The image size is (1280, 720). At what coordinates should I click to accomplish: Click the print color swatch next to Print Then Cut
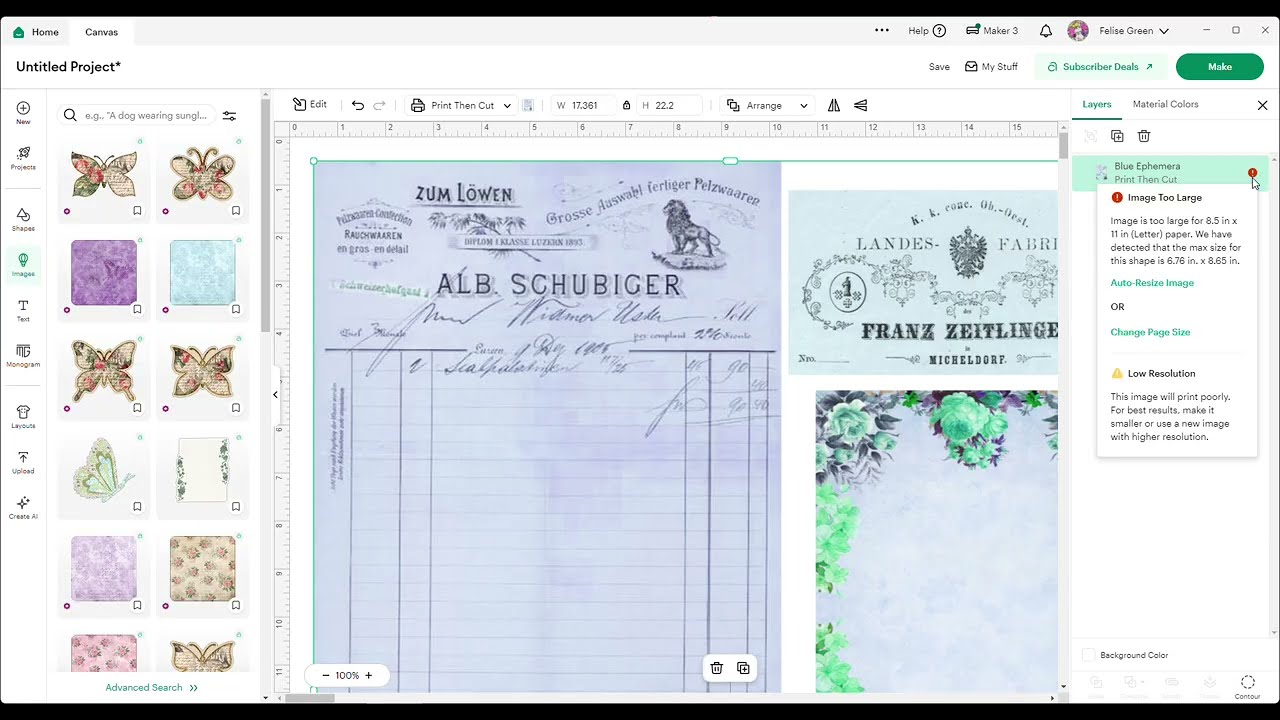529,105
